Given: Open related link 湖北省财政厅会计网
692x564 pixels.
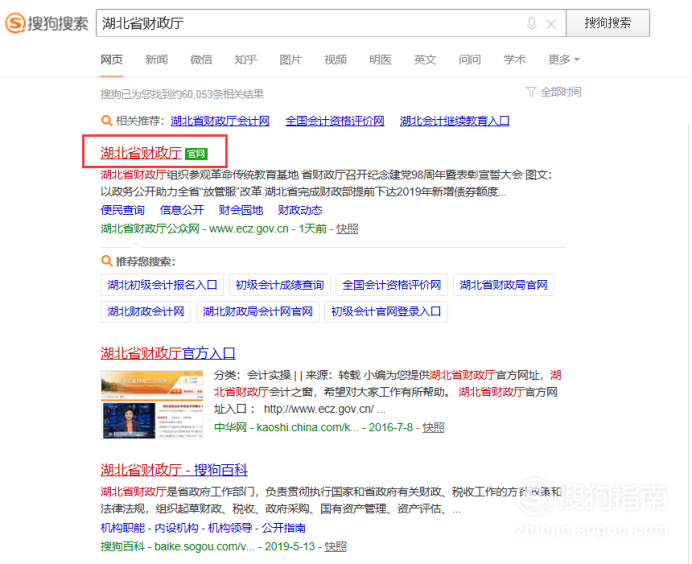Looking at the screenshot, I should coord(220,121).
